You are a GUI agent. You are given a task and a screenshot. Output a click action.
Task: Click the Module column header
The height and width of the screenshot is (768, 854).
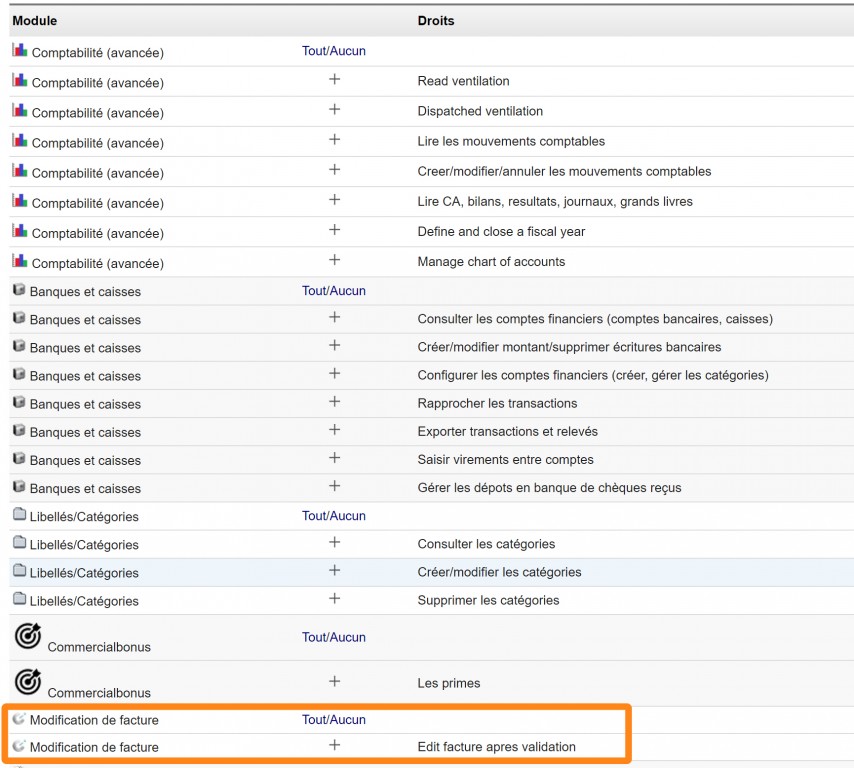tap(35, 21)
